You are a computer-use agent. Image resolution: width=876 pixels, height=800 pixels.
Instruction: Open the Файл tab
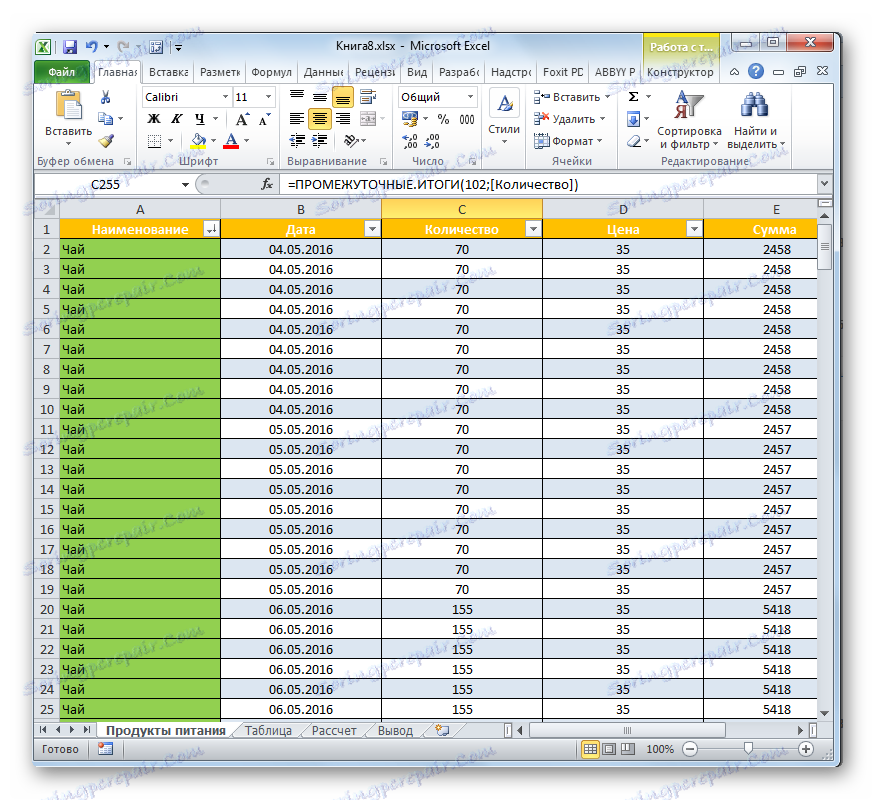[61, 72]
